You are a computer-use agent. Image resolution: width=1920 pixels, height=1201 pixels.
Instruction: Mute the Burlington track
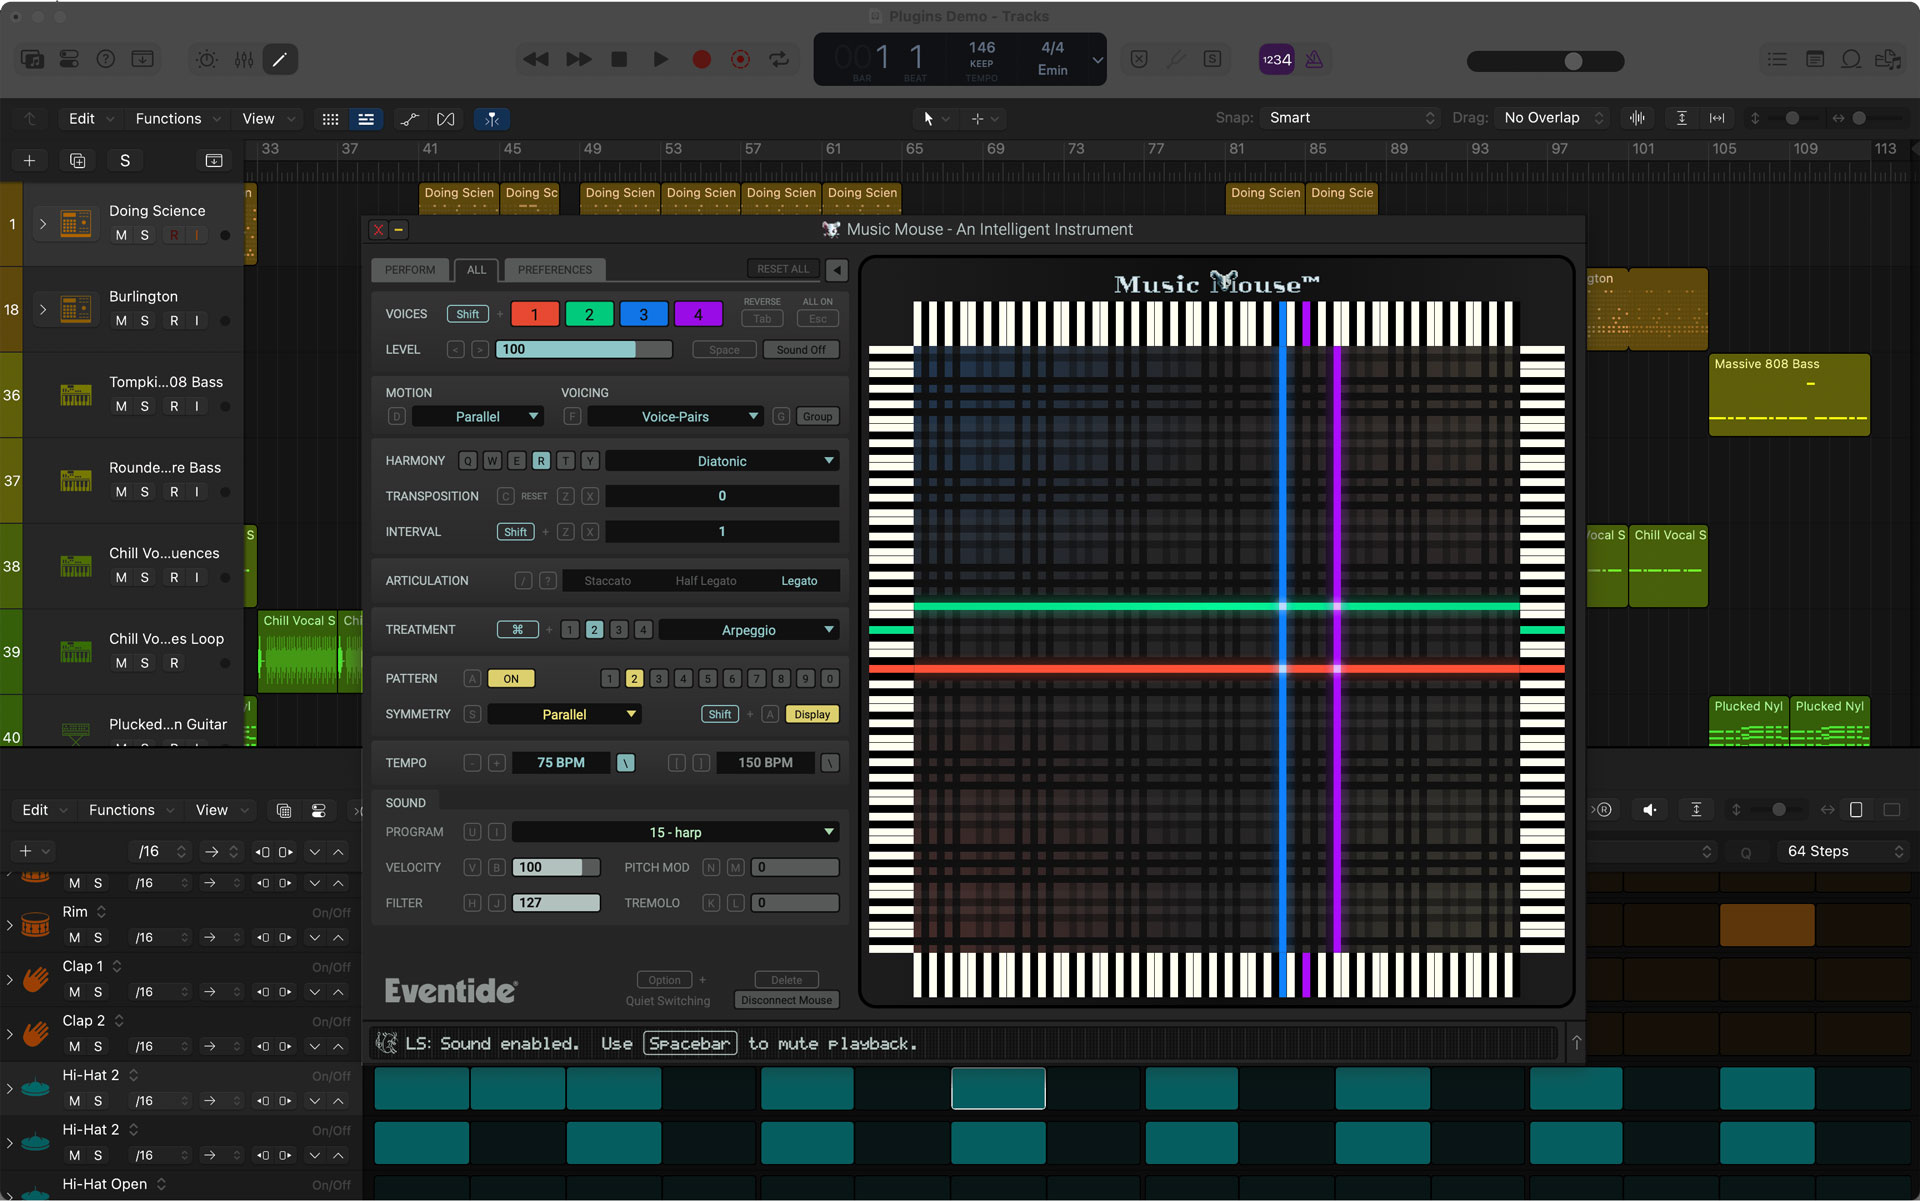click(121, 321)
